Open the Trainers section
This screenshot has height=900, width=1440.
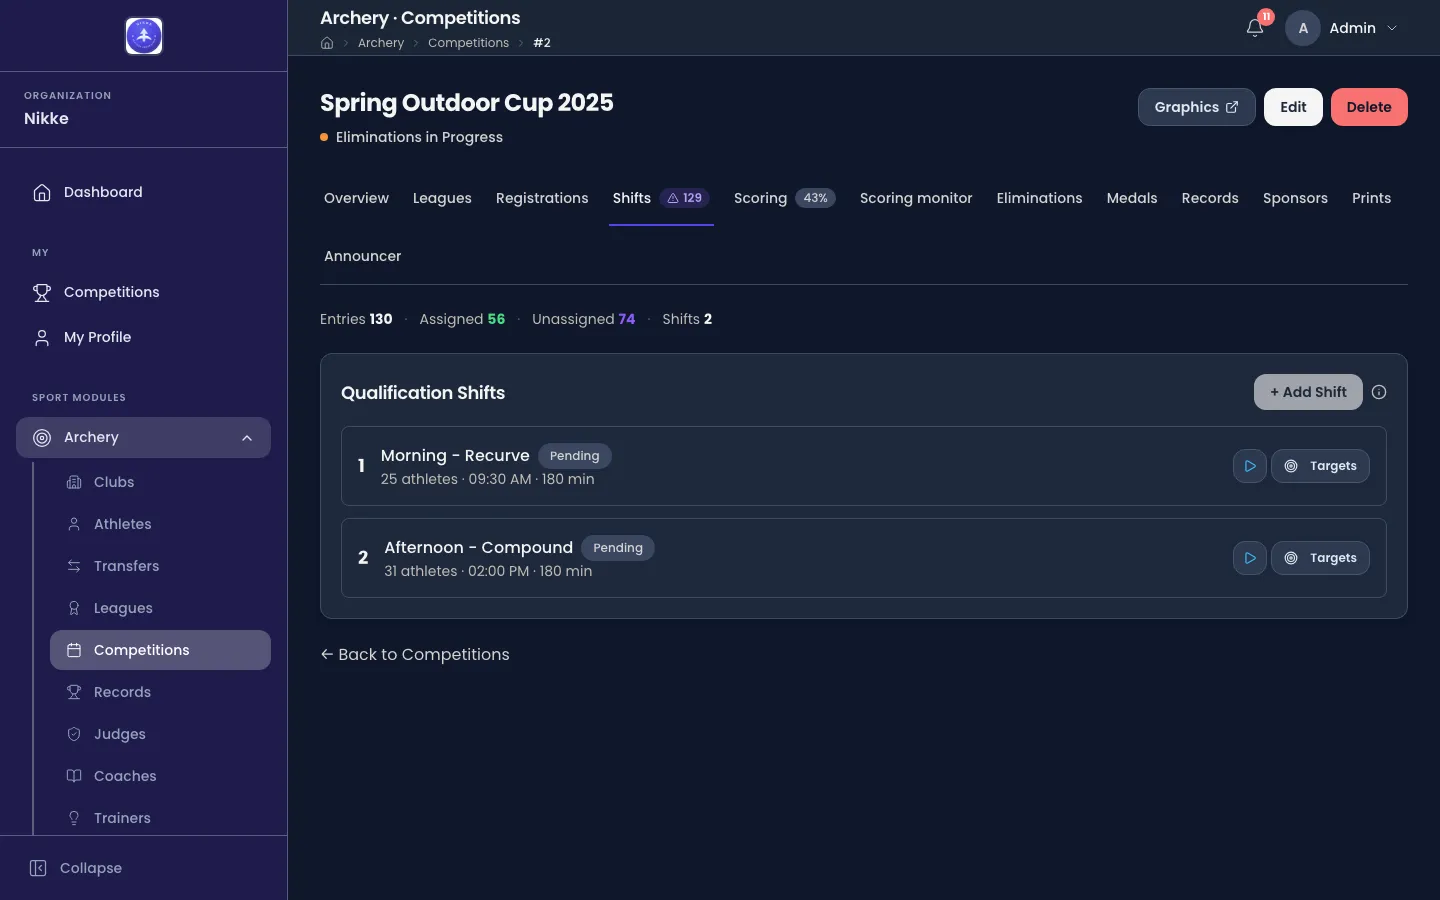pos(160,818)
